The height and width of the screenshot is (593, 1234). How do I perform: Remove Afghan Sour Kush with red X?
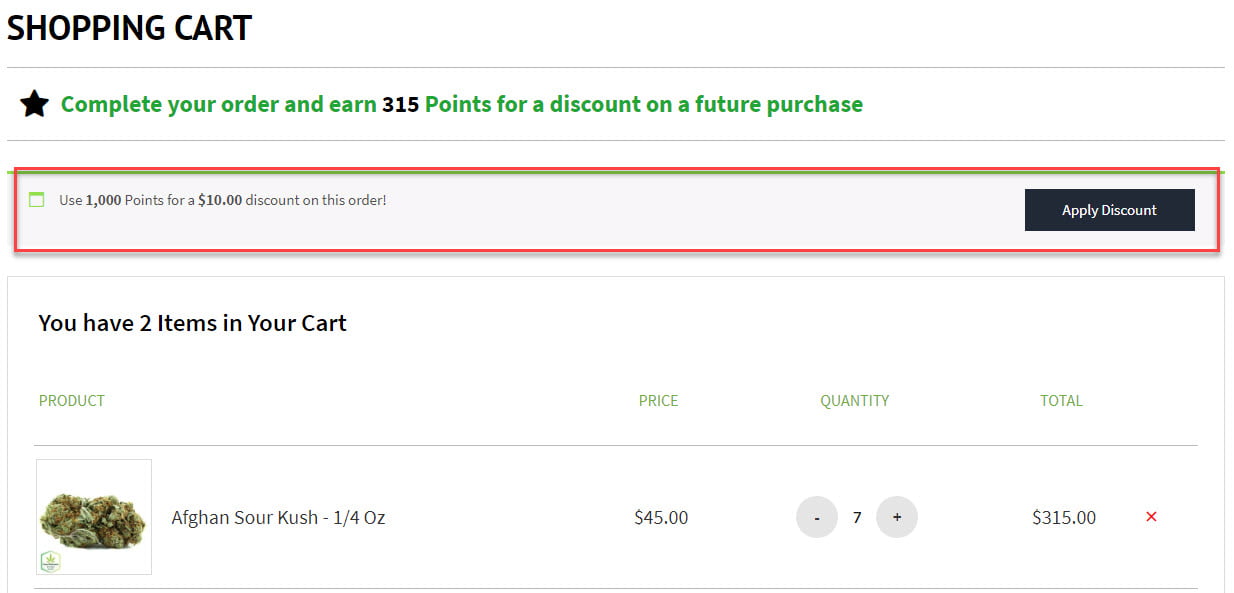tap(1151, 517)
